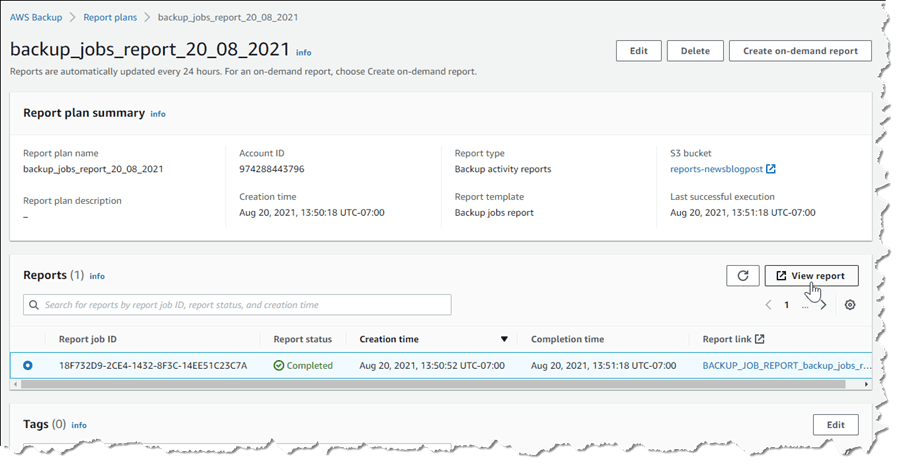
Task: Open info link beside Report plan summary
Action: [158, 114]
